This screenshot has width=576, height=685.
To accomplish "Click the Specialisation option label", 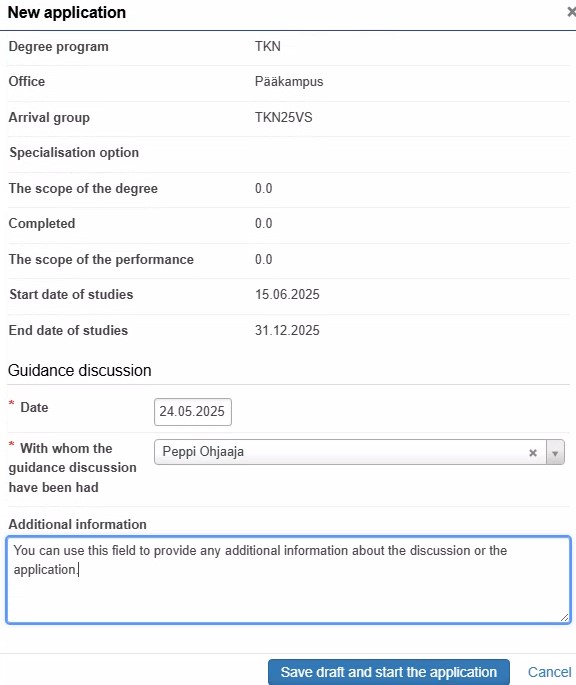I will pos(74,152).
